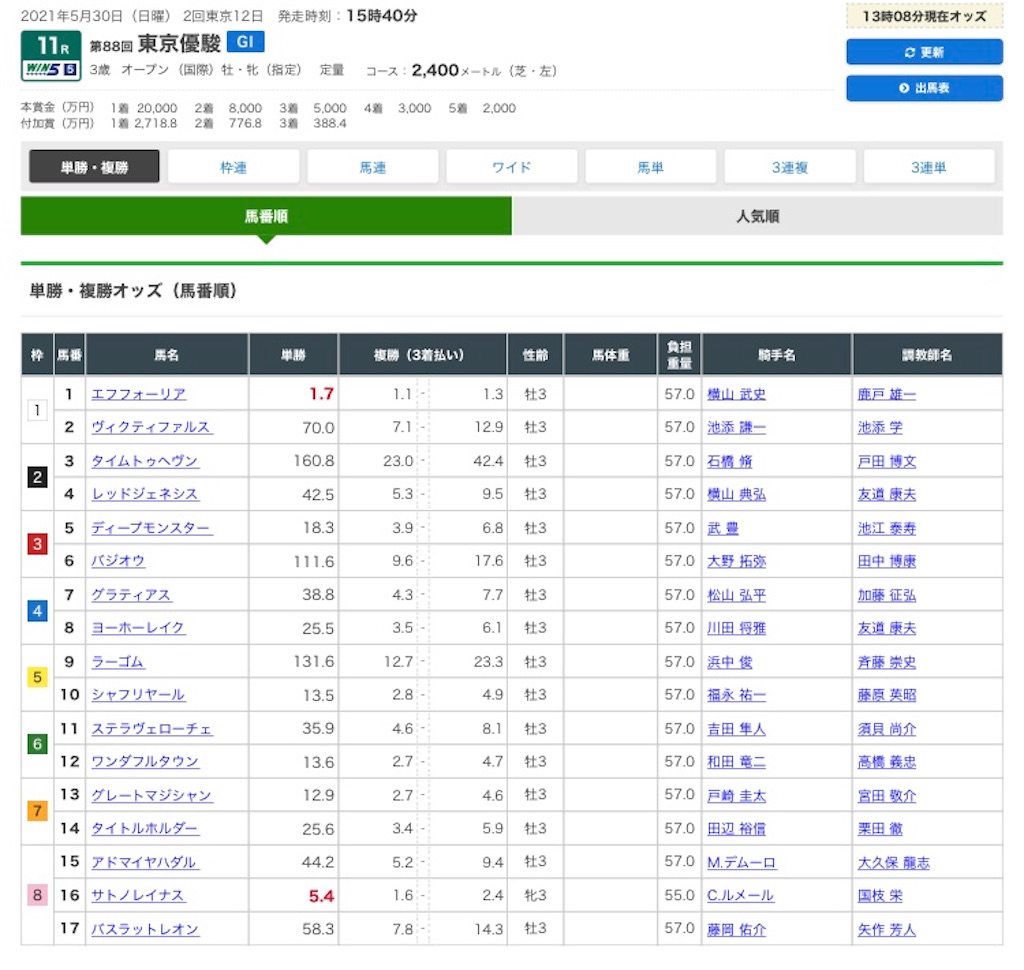Image resolution: width=1024 pixels, height=970 pixels.
Task: Switch to the 枠連 tab
Action: pyautogui.click(x=233, y=167)
